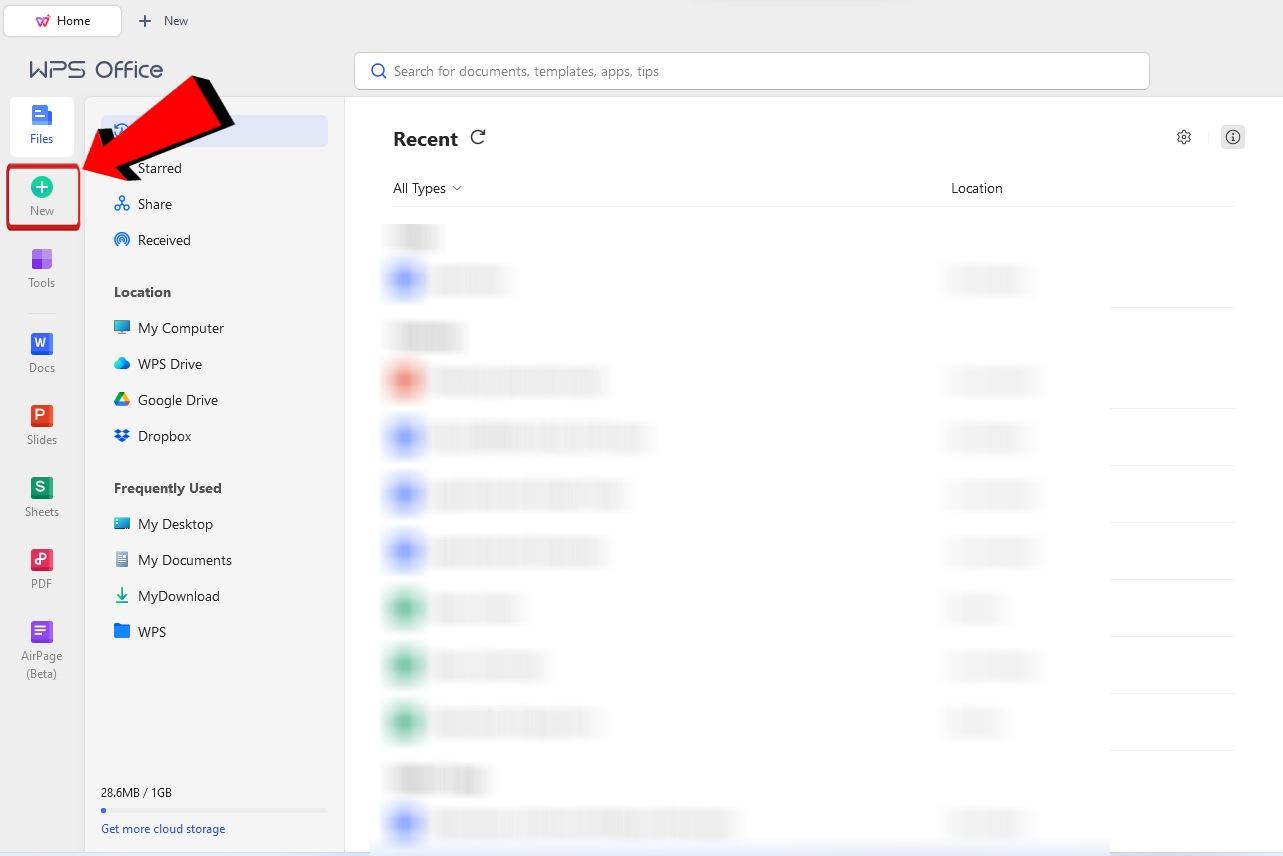
Task: Select the Starred filter
Action: click(159, 168)
